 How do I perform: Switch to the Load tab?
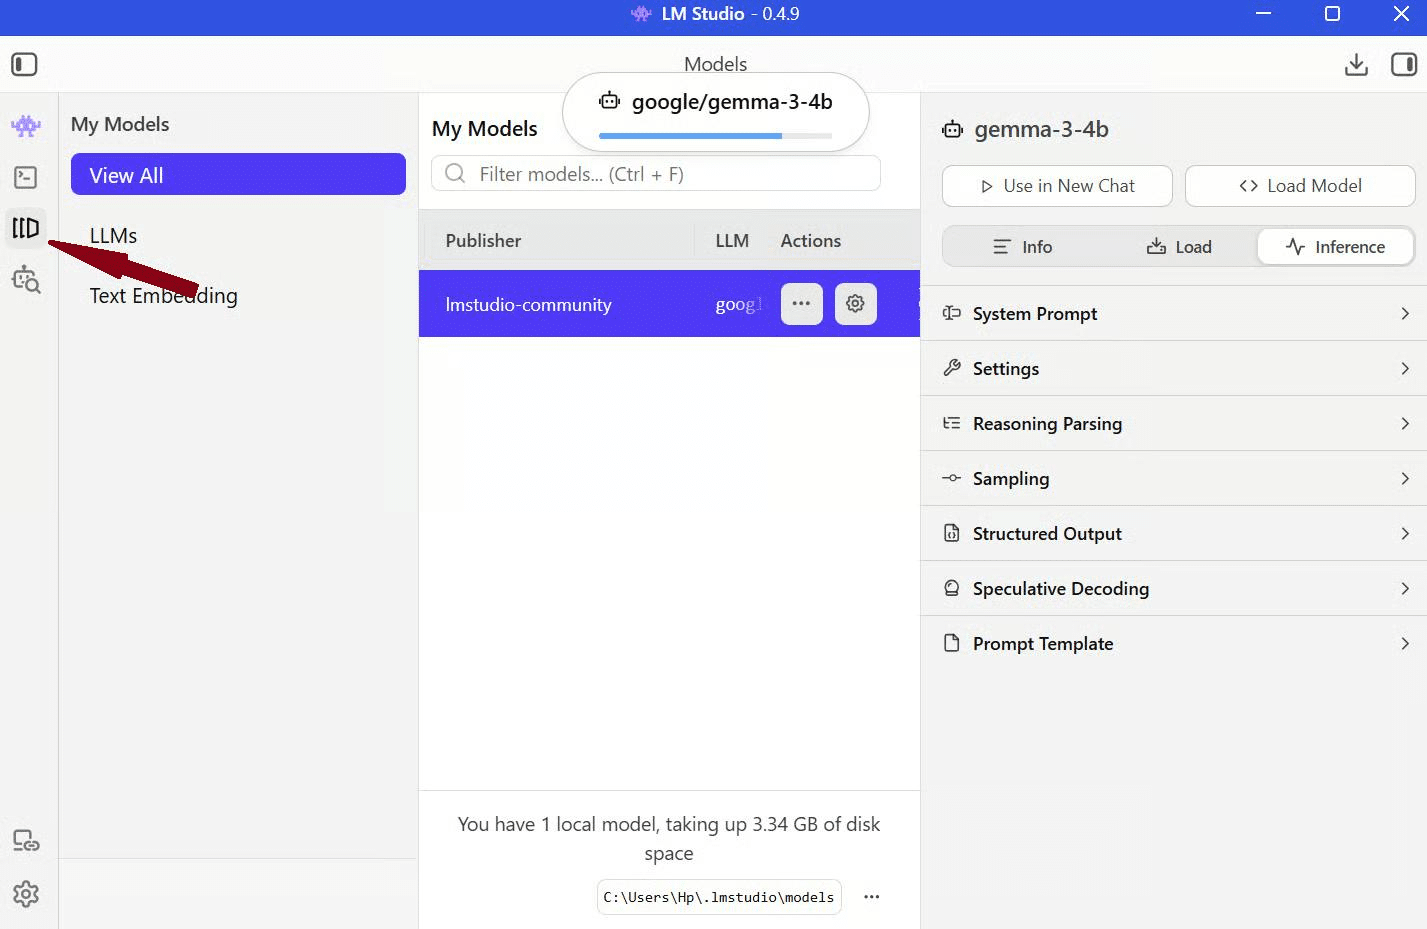[1179, 247]
